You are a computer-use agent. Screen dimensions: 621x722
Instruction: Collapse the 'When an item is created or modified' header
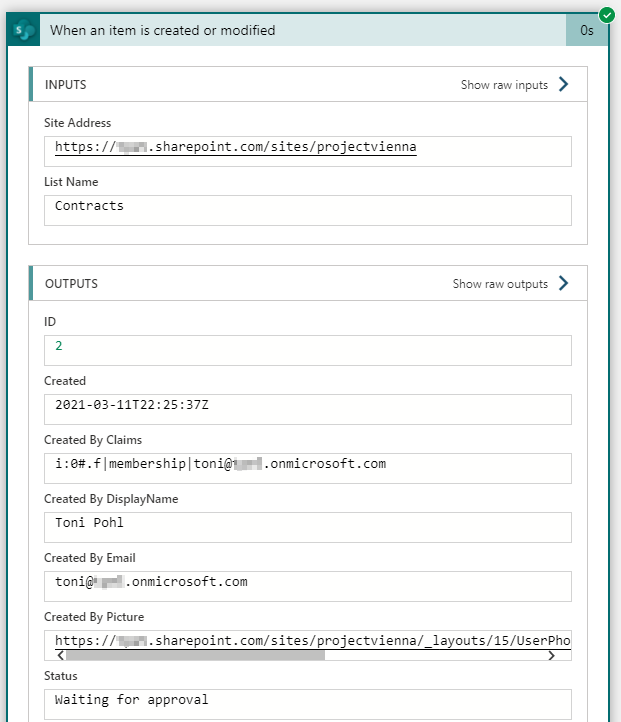pyautogui.click(x=300, y=30)
